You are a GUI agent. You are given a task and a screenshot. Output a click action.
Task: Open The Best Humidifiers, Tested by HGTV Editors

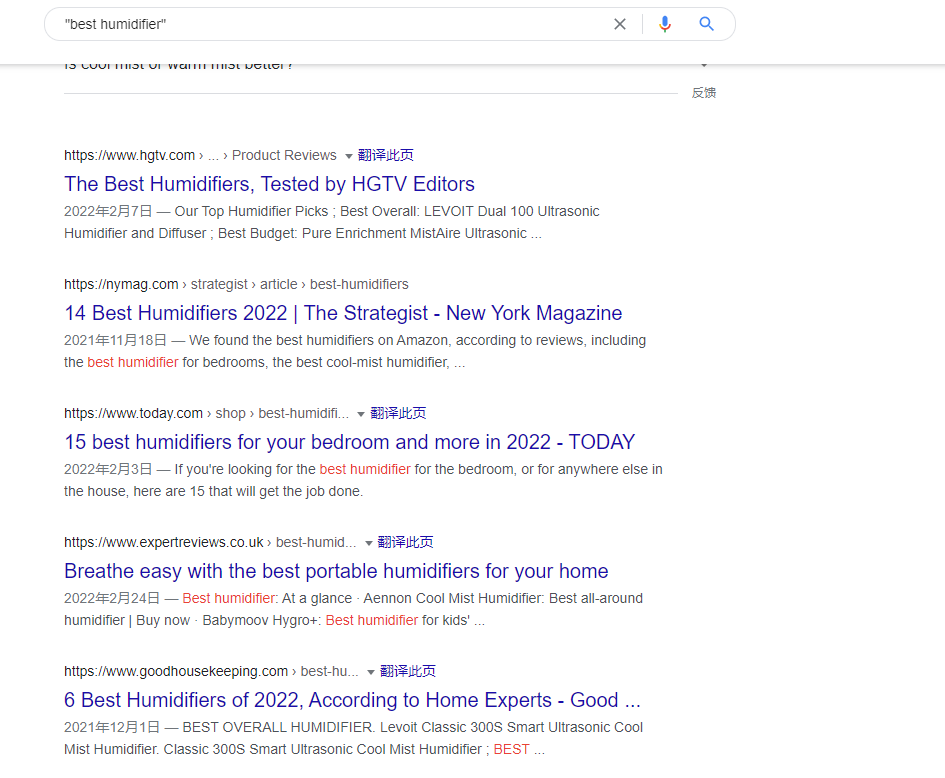click(269, 184)
